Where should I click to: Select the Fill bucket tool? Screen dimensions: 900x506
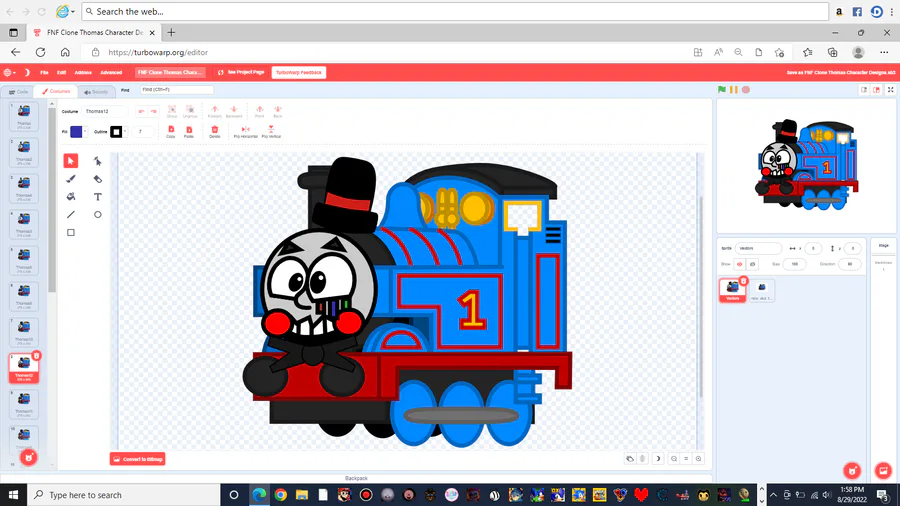pos(71,197)
